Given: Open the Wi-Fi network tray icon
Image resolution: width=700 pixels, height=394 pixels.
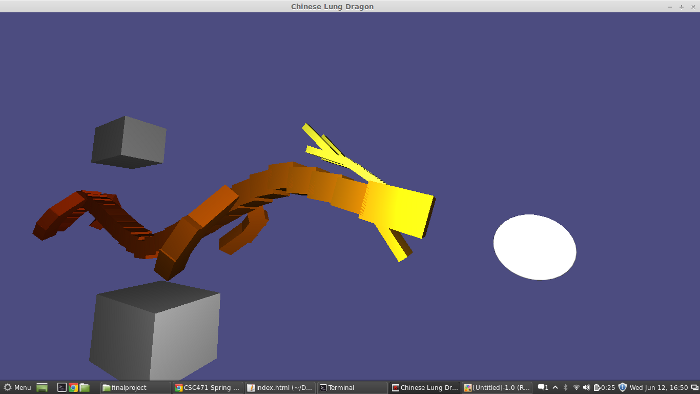Looking at the screenshot, I should pos(576,387).
